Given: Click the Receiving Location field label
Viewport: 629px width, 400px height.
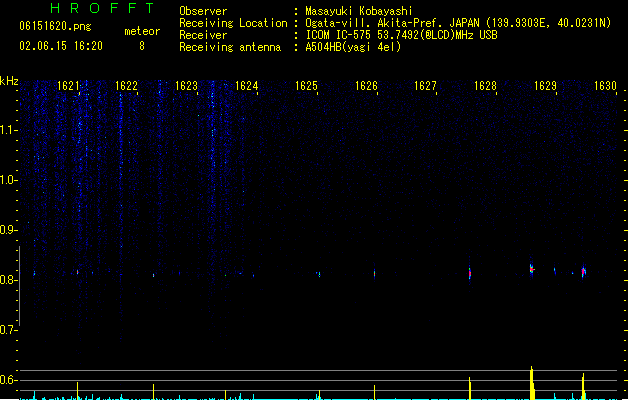Looking at the screenshot, I should tap(233, 23).
